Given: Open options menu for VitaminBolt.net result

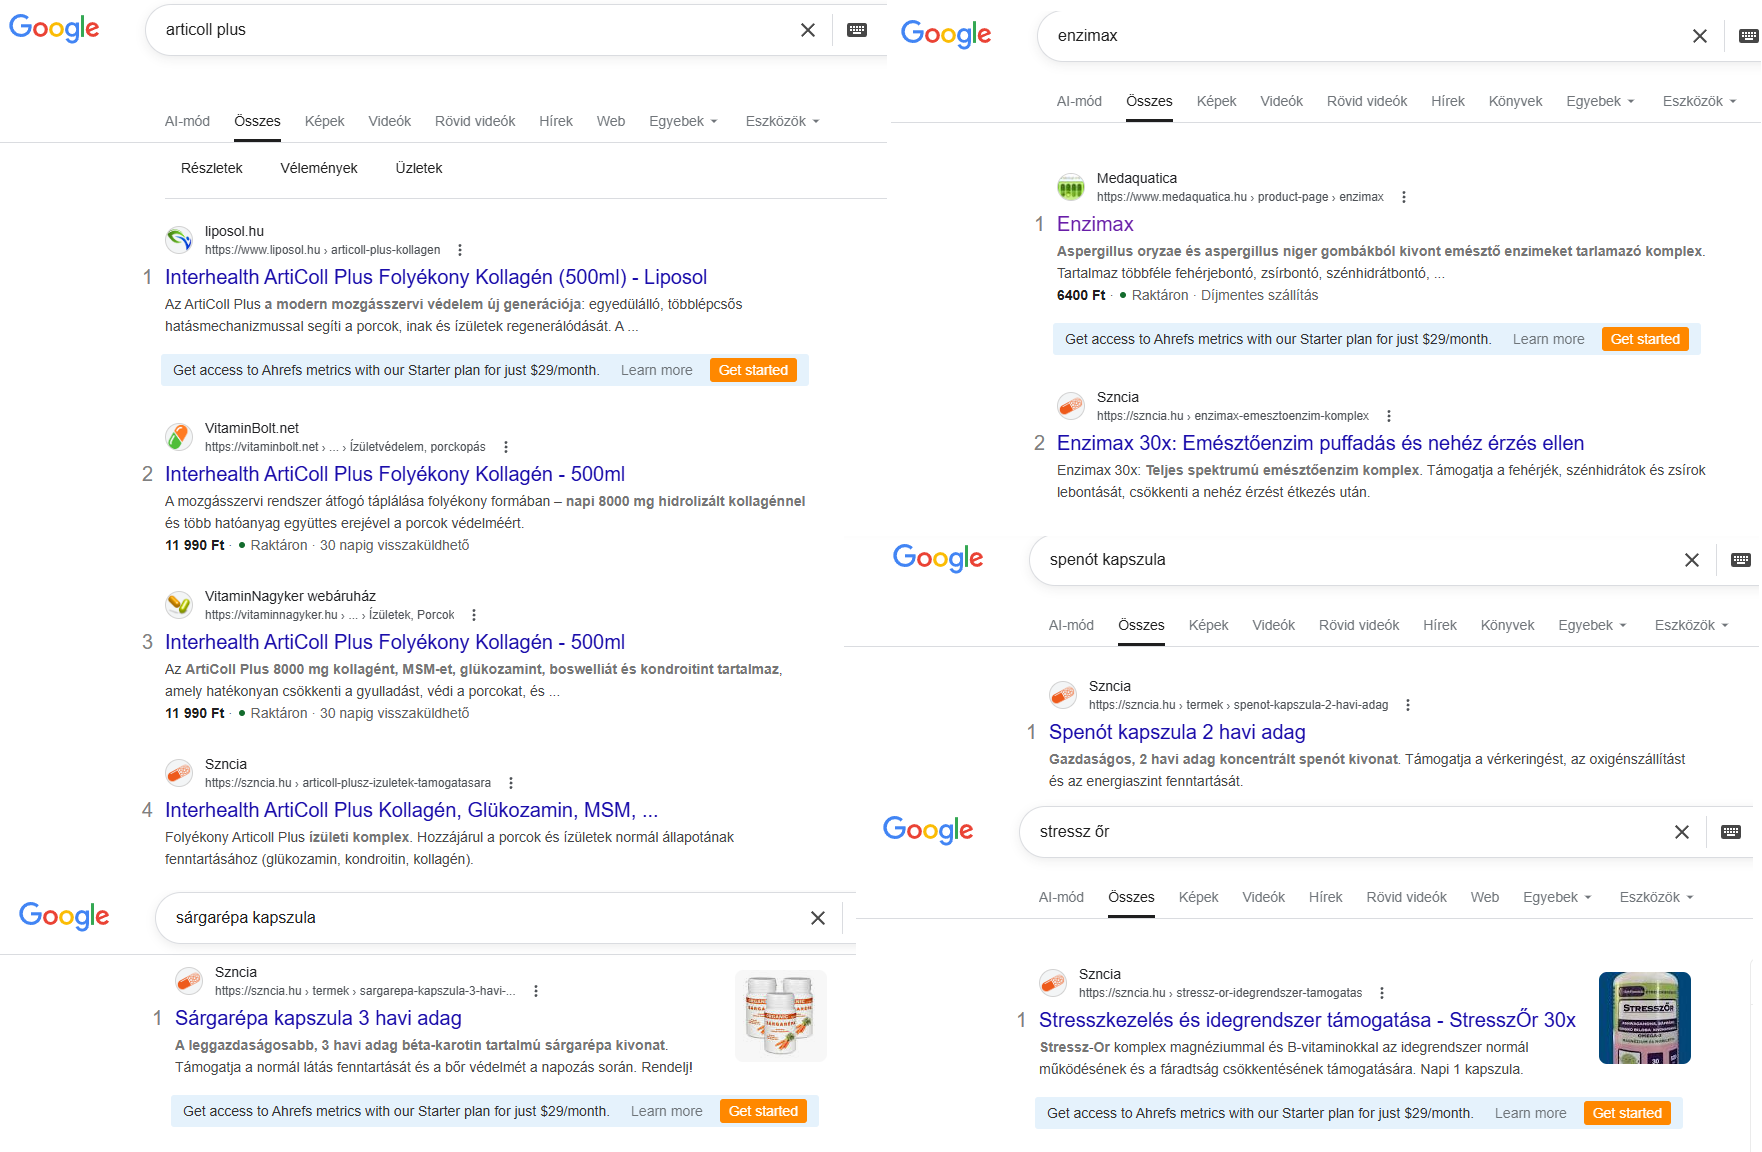Looking at the screenshot, I should 506,447.
